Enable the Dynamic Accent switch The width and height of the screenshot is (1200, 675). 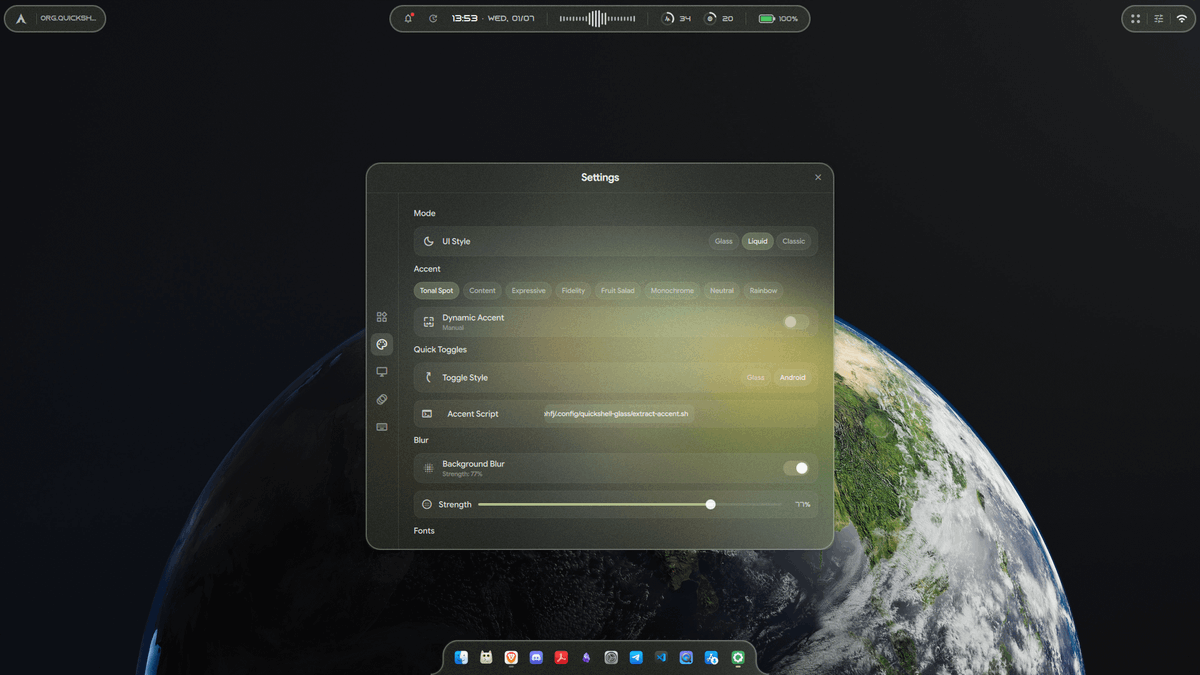(x=796, y=322)
